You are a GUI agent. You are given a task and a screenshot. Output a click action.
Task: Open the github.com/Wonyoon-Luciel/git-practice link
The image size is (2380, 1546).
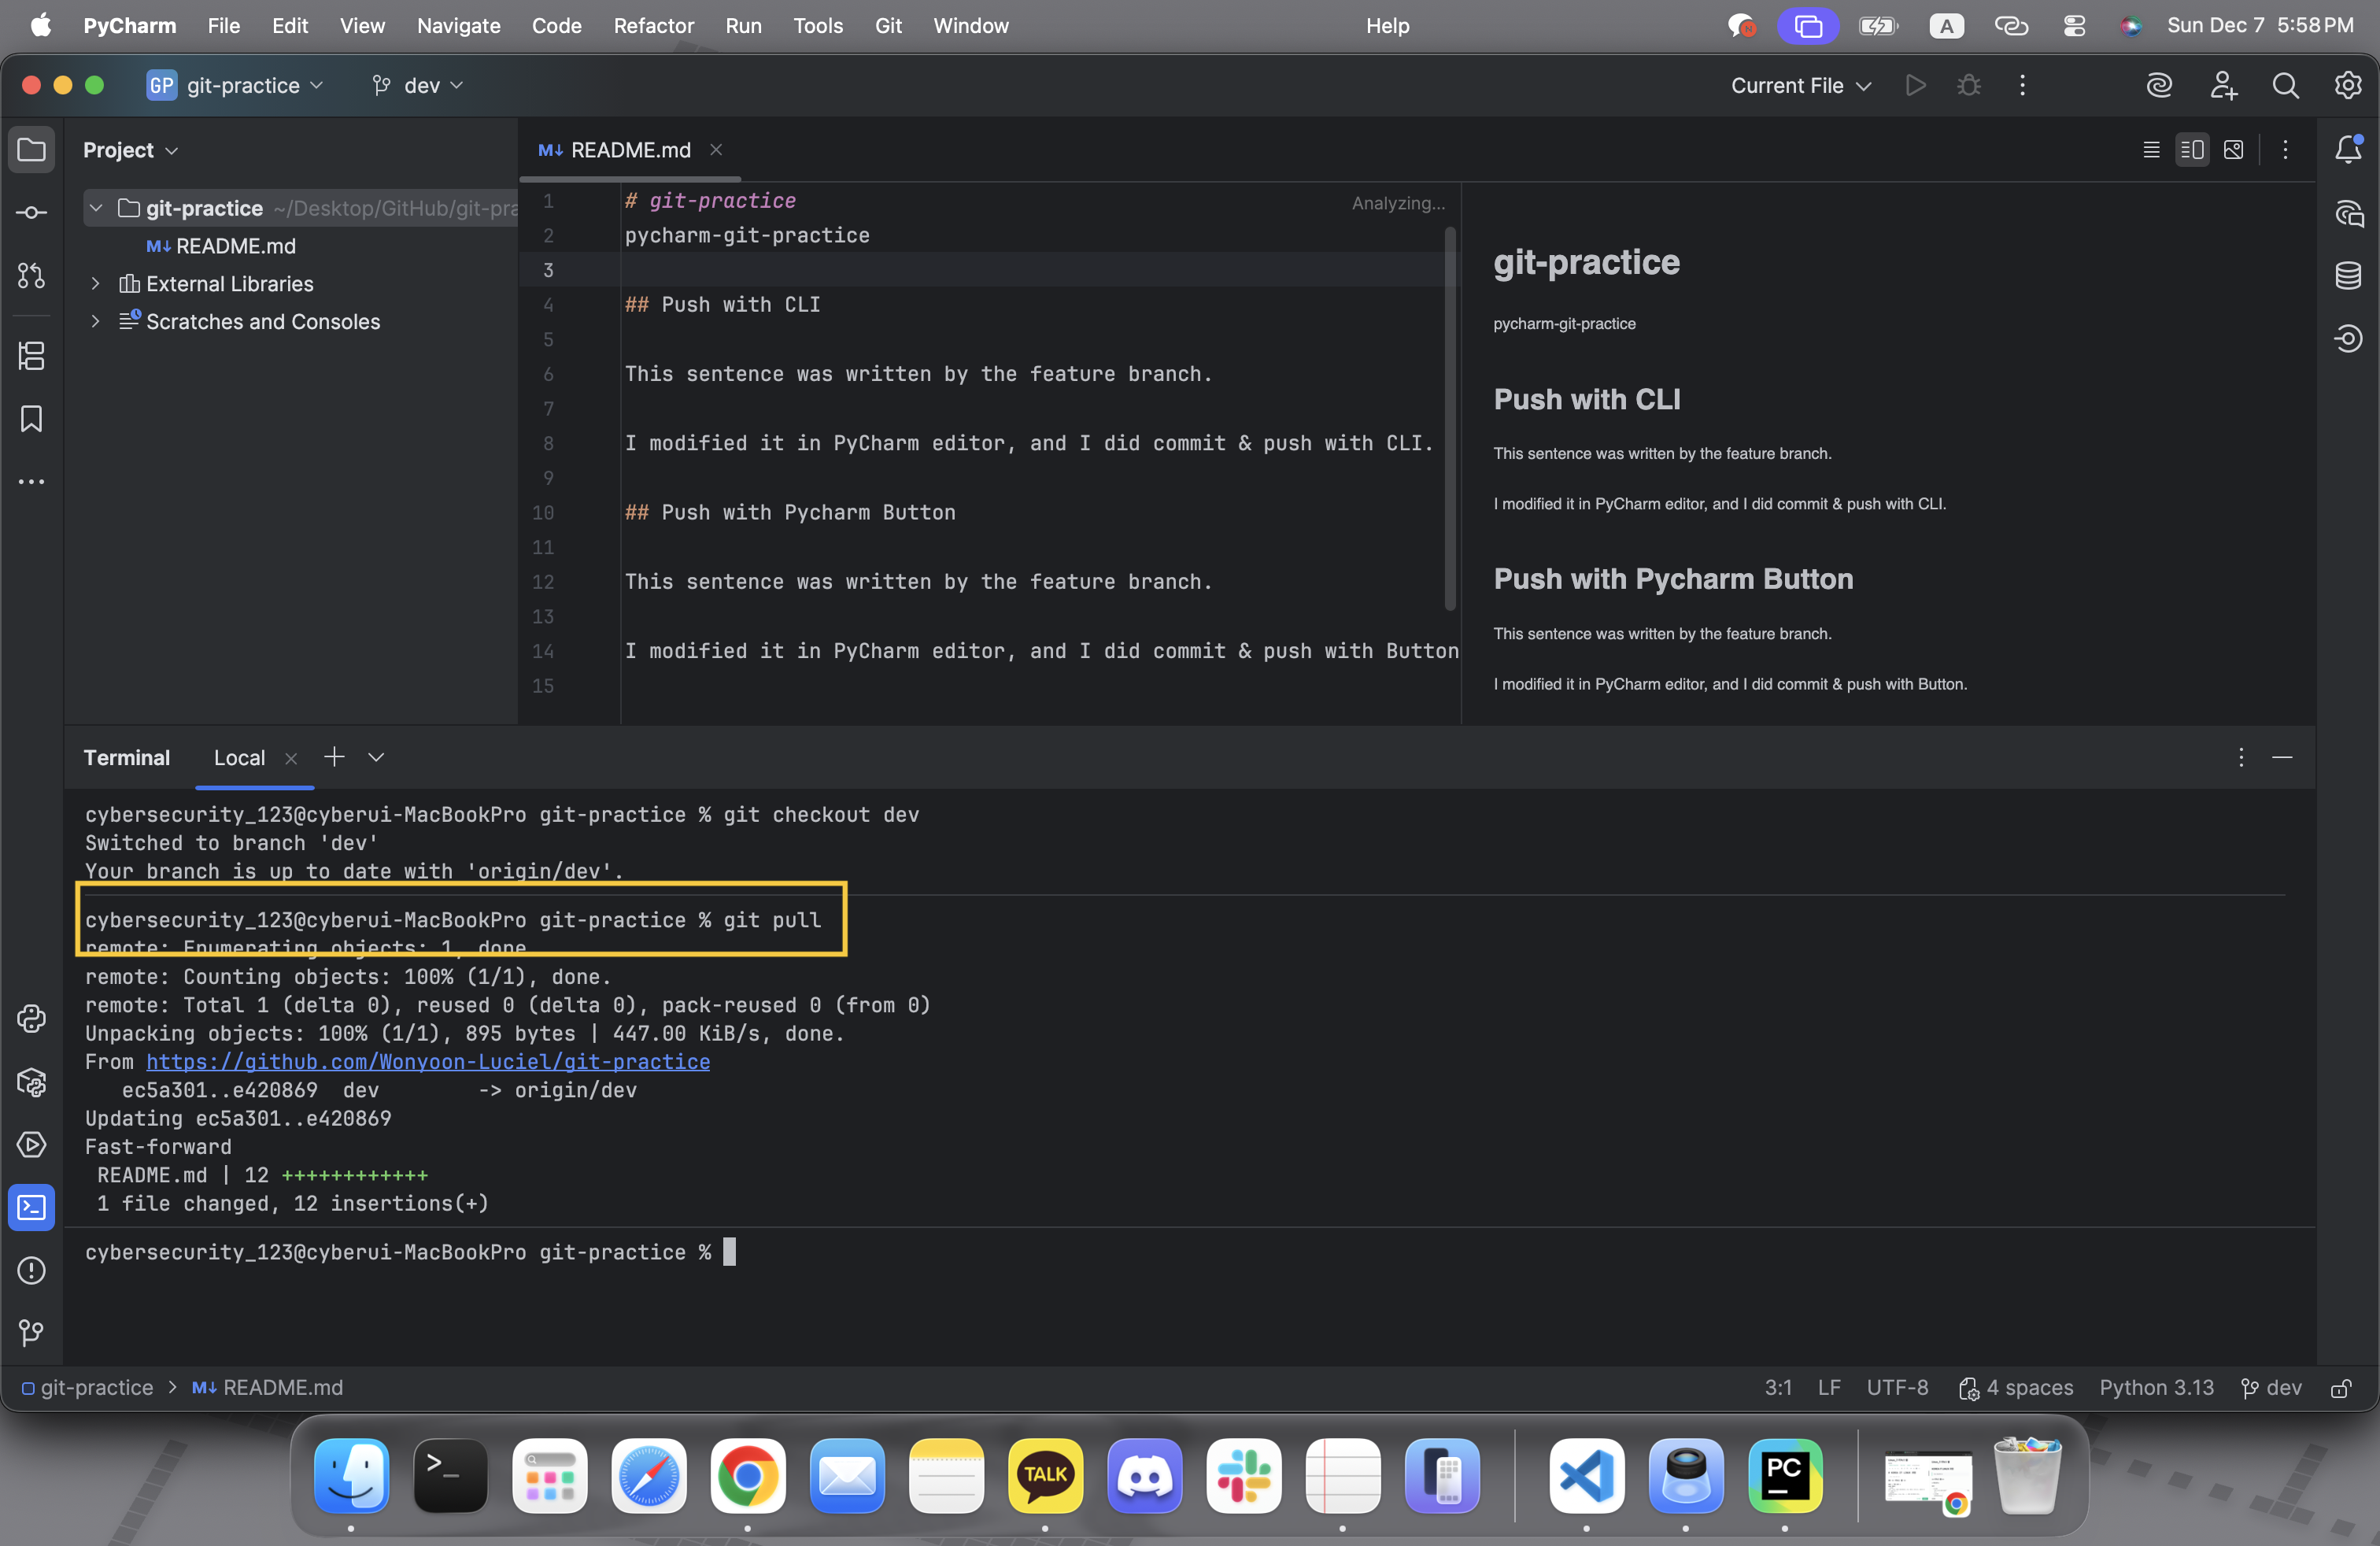(x=428, y=1062)
